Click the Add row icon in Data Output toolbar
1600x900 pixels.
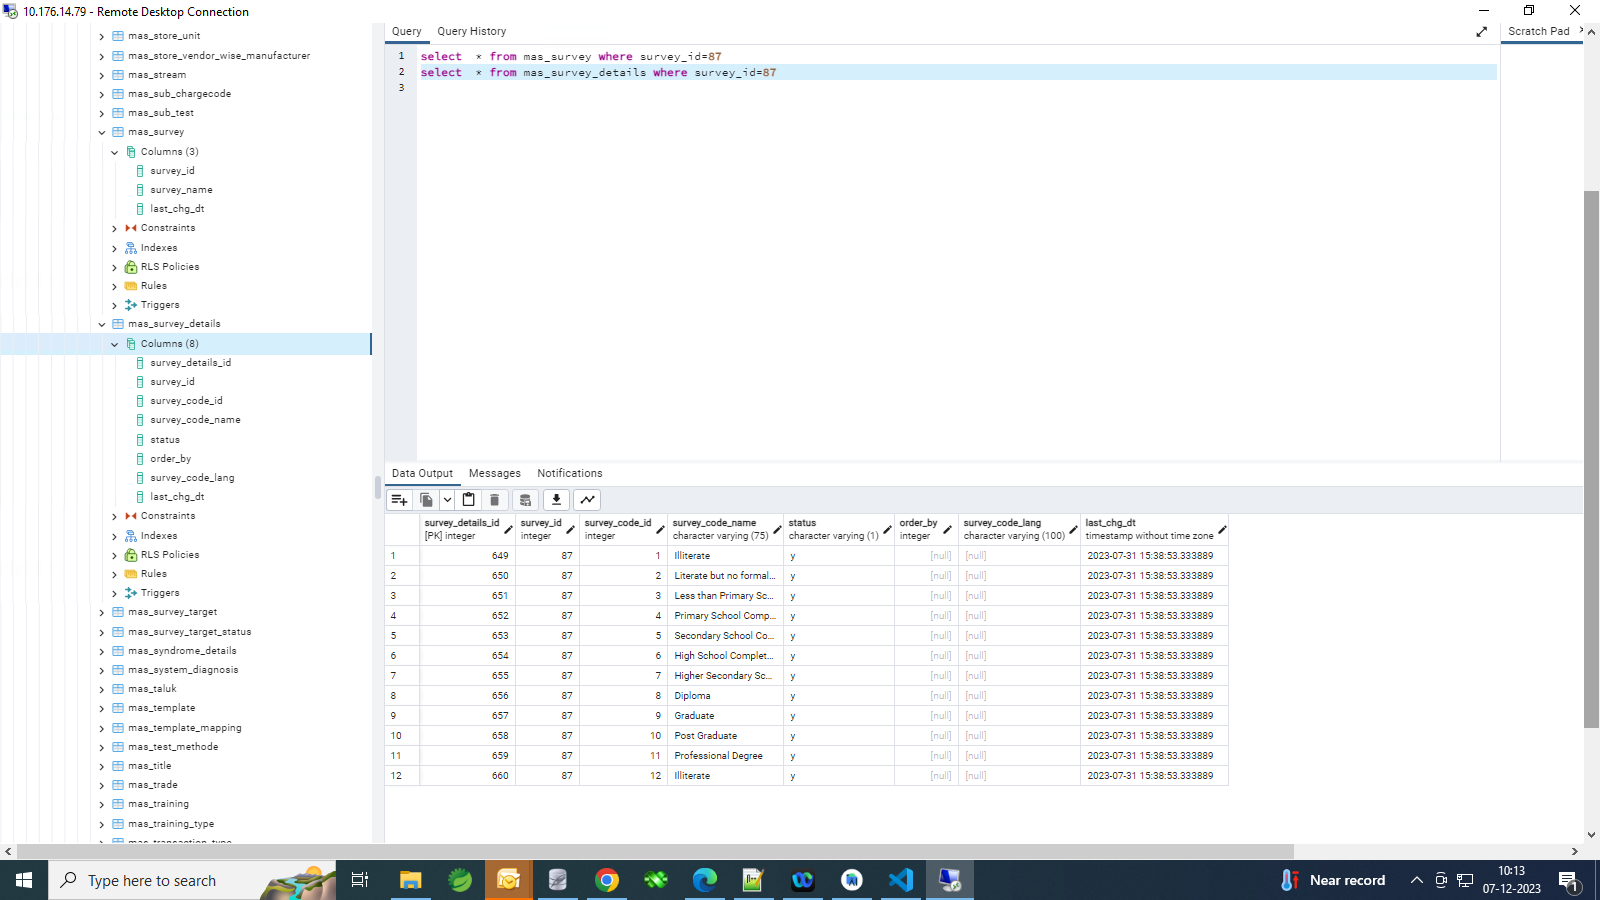tap(399, 500)
